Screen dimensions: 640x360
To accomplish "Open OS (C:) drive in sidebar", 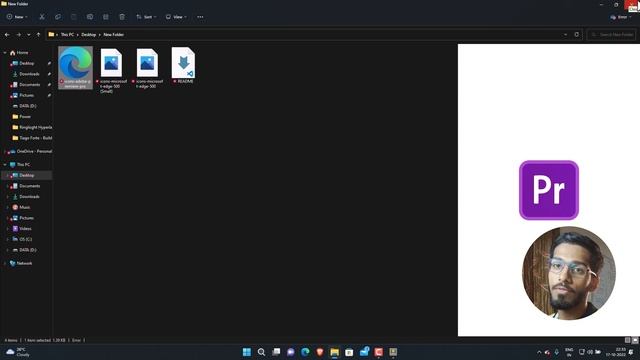I will coord(25,239).
